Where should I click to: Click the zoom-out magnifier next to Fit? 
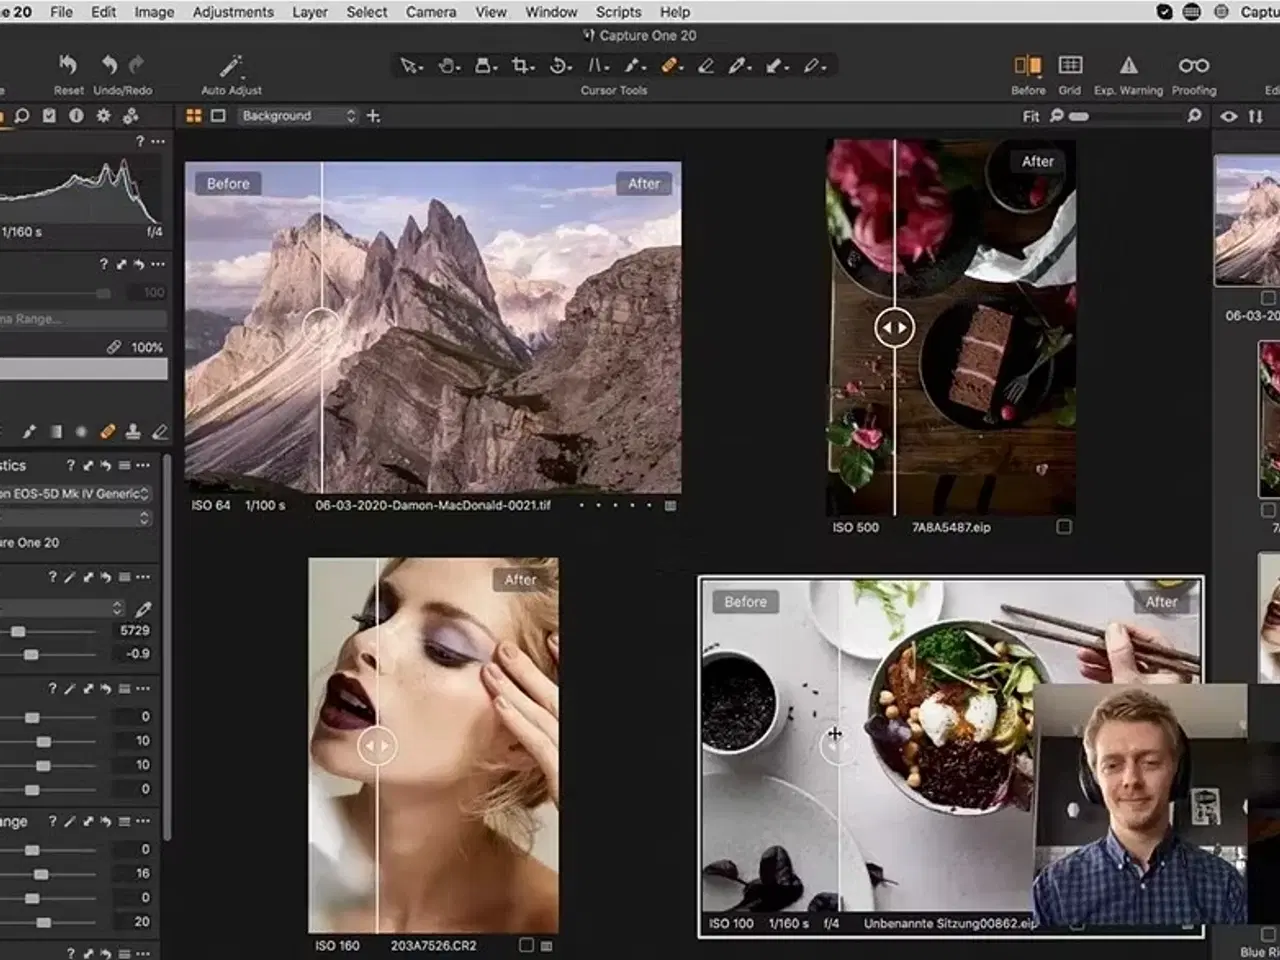(1056, 116)
